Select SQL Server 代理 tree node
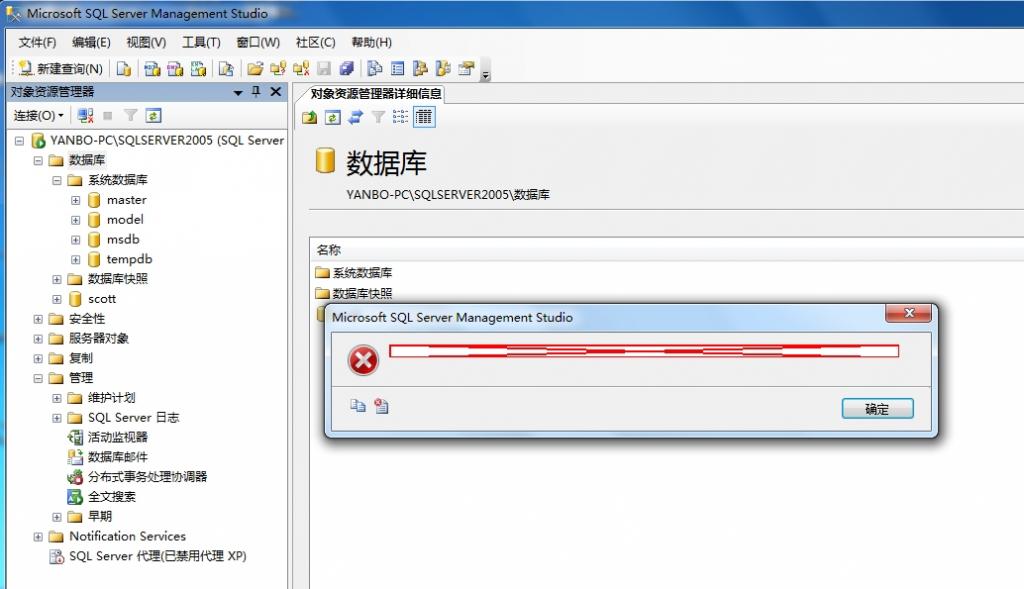Viewport: 1024px width, 589px height. coord(157,556)
